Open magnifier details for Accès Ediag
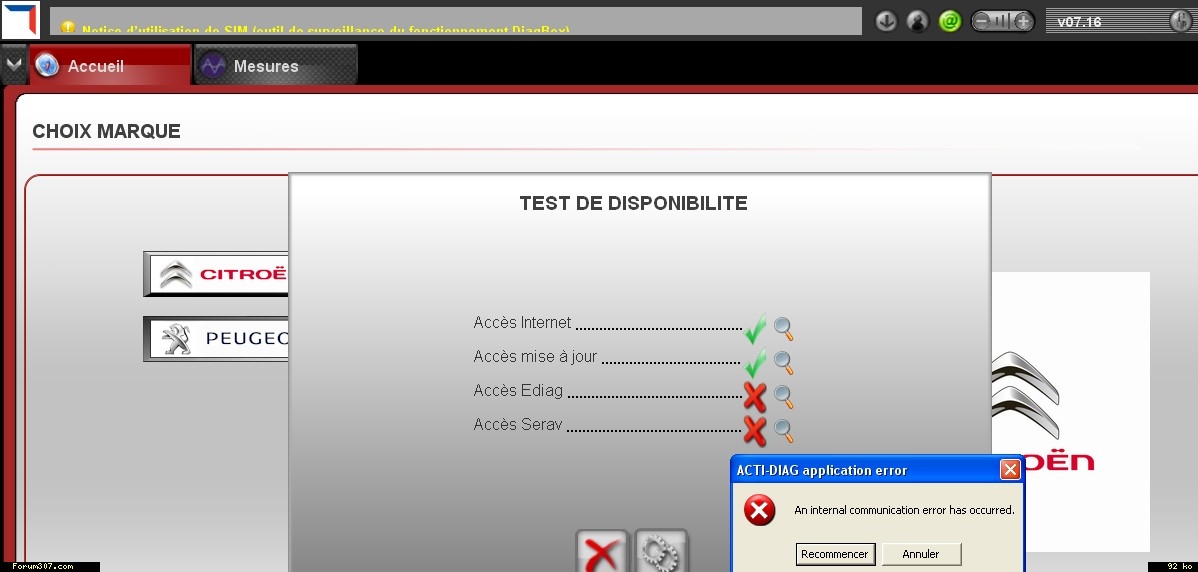1198x572 pixels. [x=783, y=397]
